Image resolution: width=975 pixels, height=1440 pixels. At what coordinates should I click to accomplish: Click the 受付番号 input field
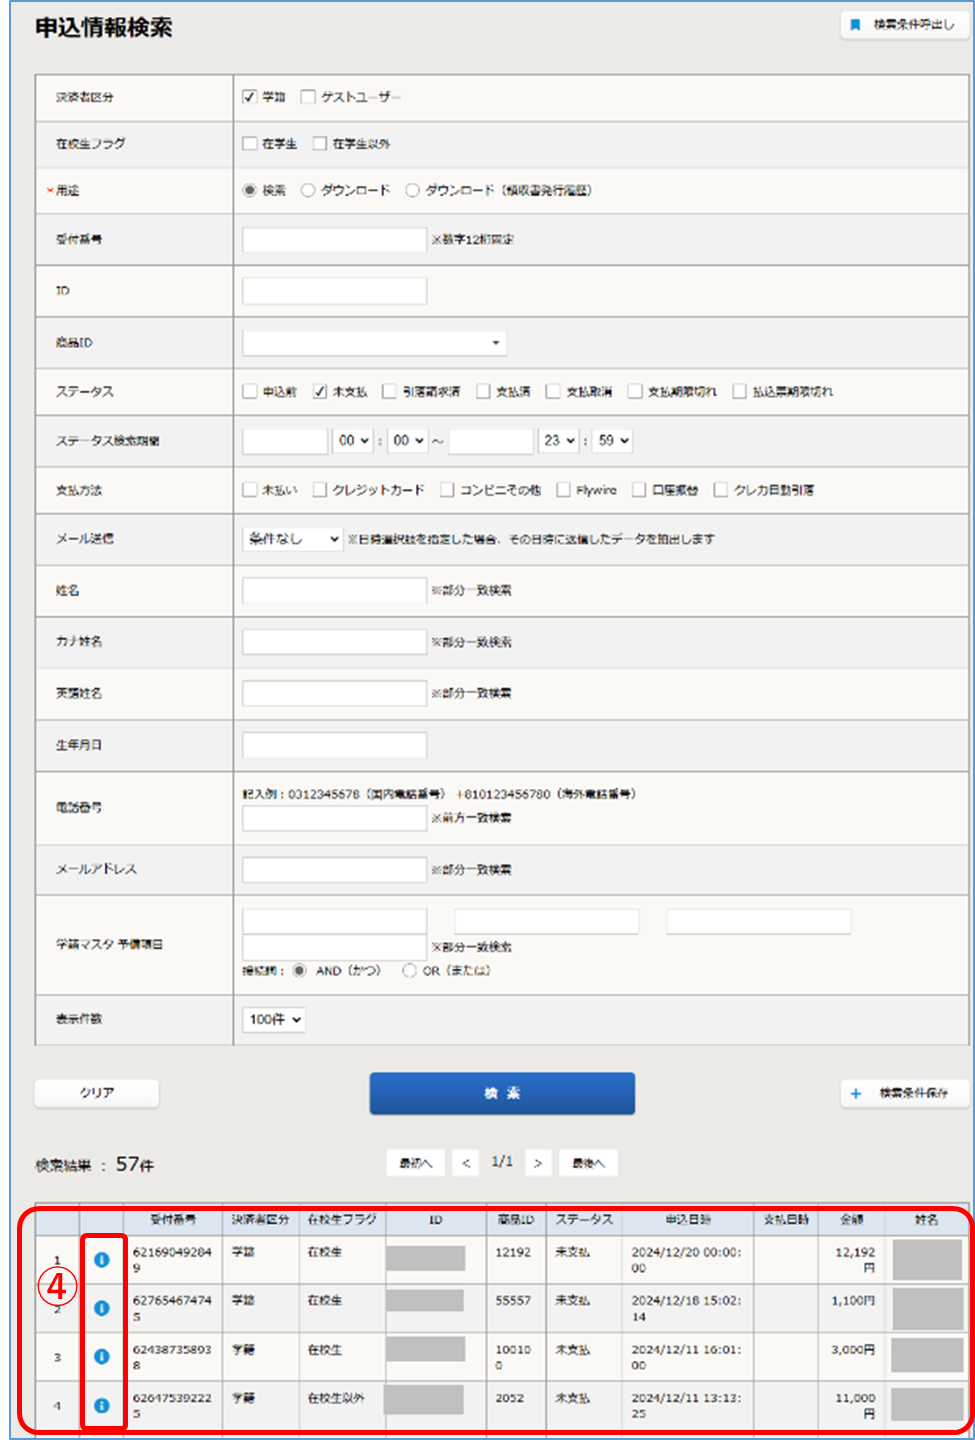(x=334, y=239)
